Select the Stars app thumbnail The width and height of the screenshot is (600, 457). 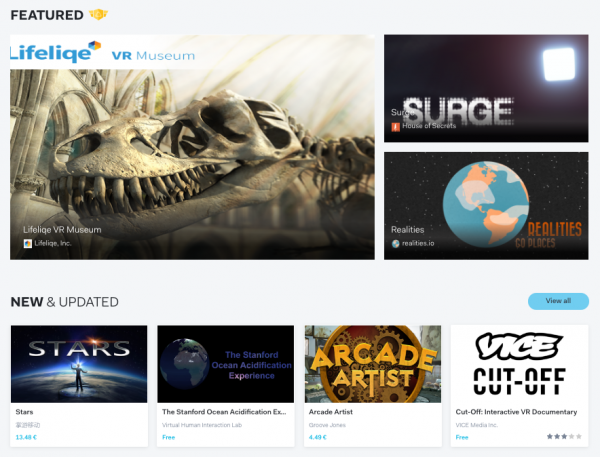78,364
